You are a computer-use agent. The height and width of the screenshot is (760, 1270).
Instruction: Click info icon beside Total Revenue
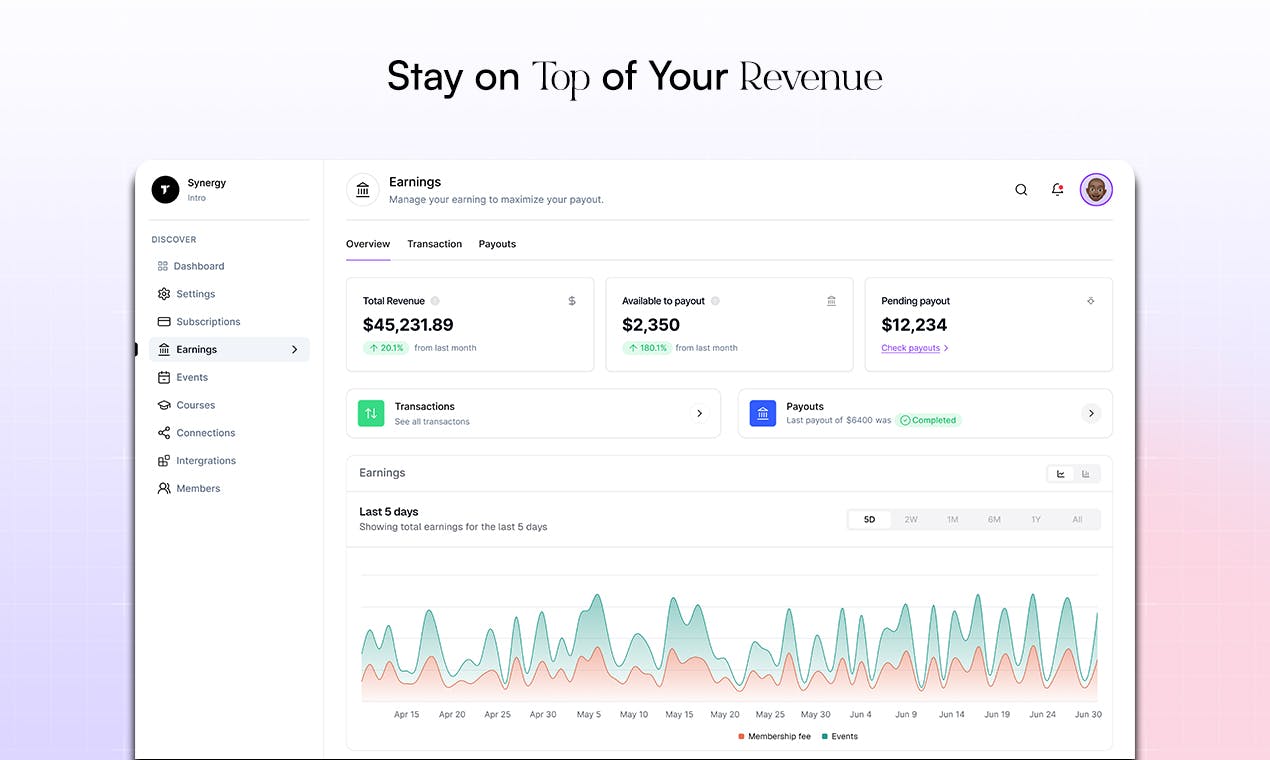435,301
